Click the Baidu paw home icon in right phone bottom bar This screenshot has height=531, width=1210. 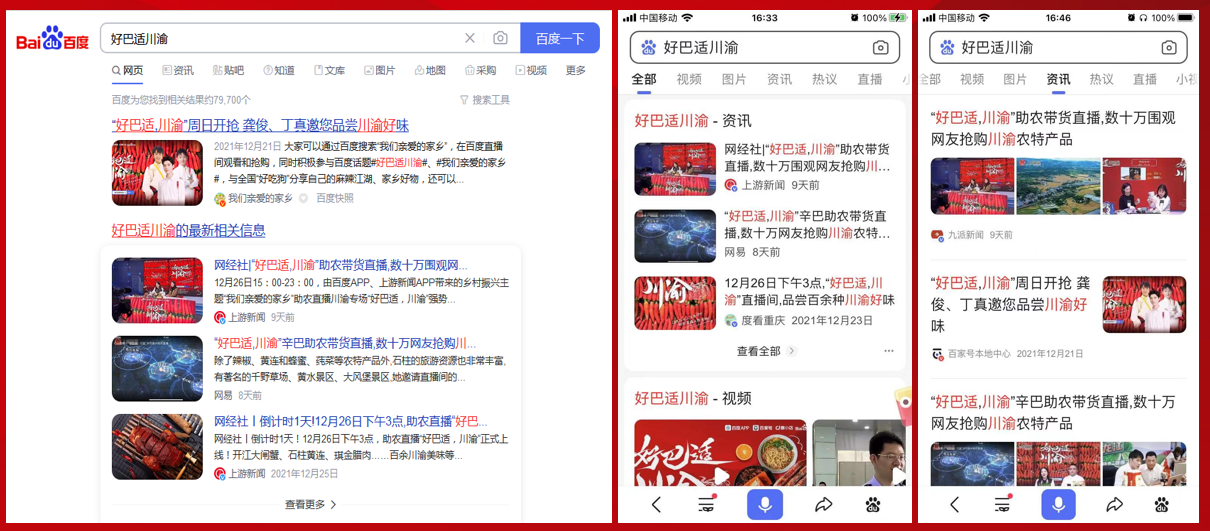tap(1161, 505)
